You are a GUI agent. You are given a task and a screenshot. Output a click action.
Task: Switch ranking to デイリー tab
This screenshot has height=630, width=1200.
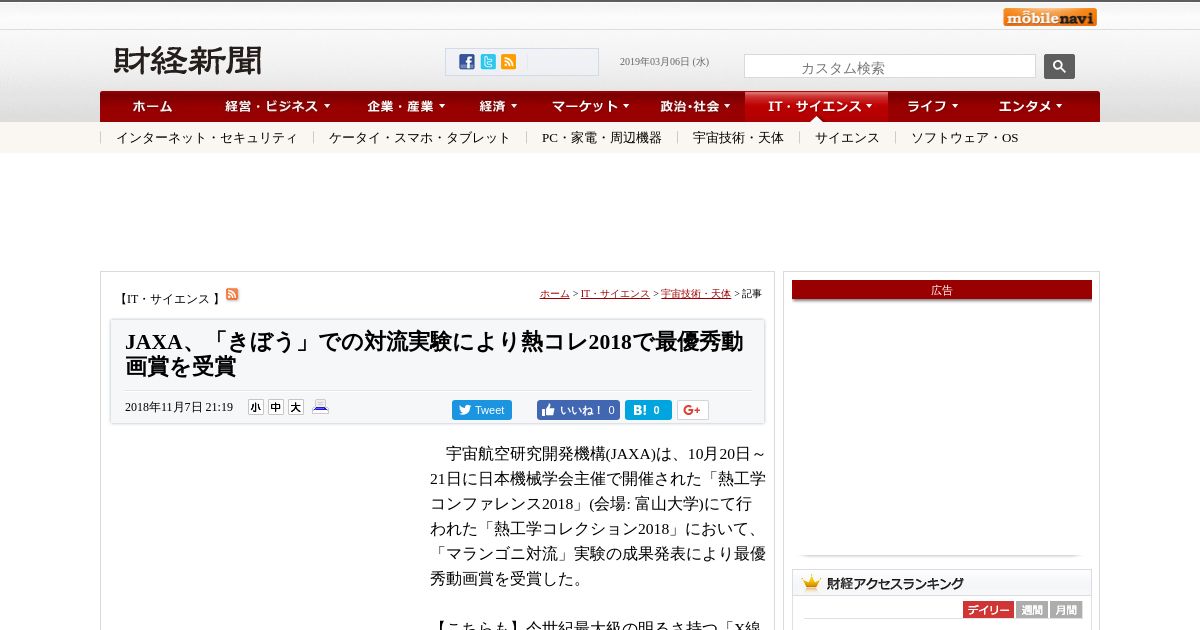click(988, 610)
